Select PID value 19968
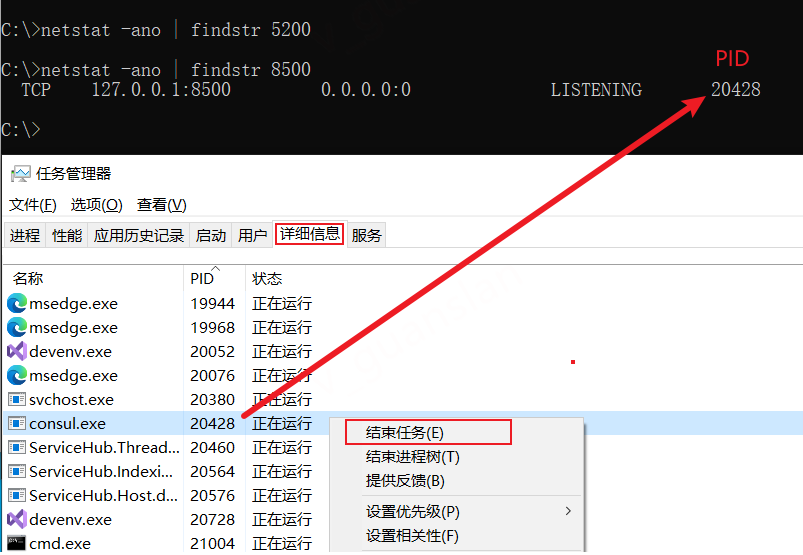The image size is (803, 555). coord(213,328)
